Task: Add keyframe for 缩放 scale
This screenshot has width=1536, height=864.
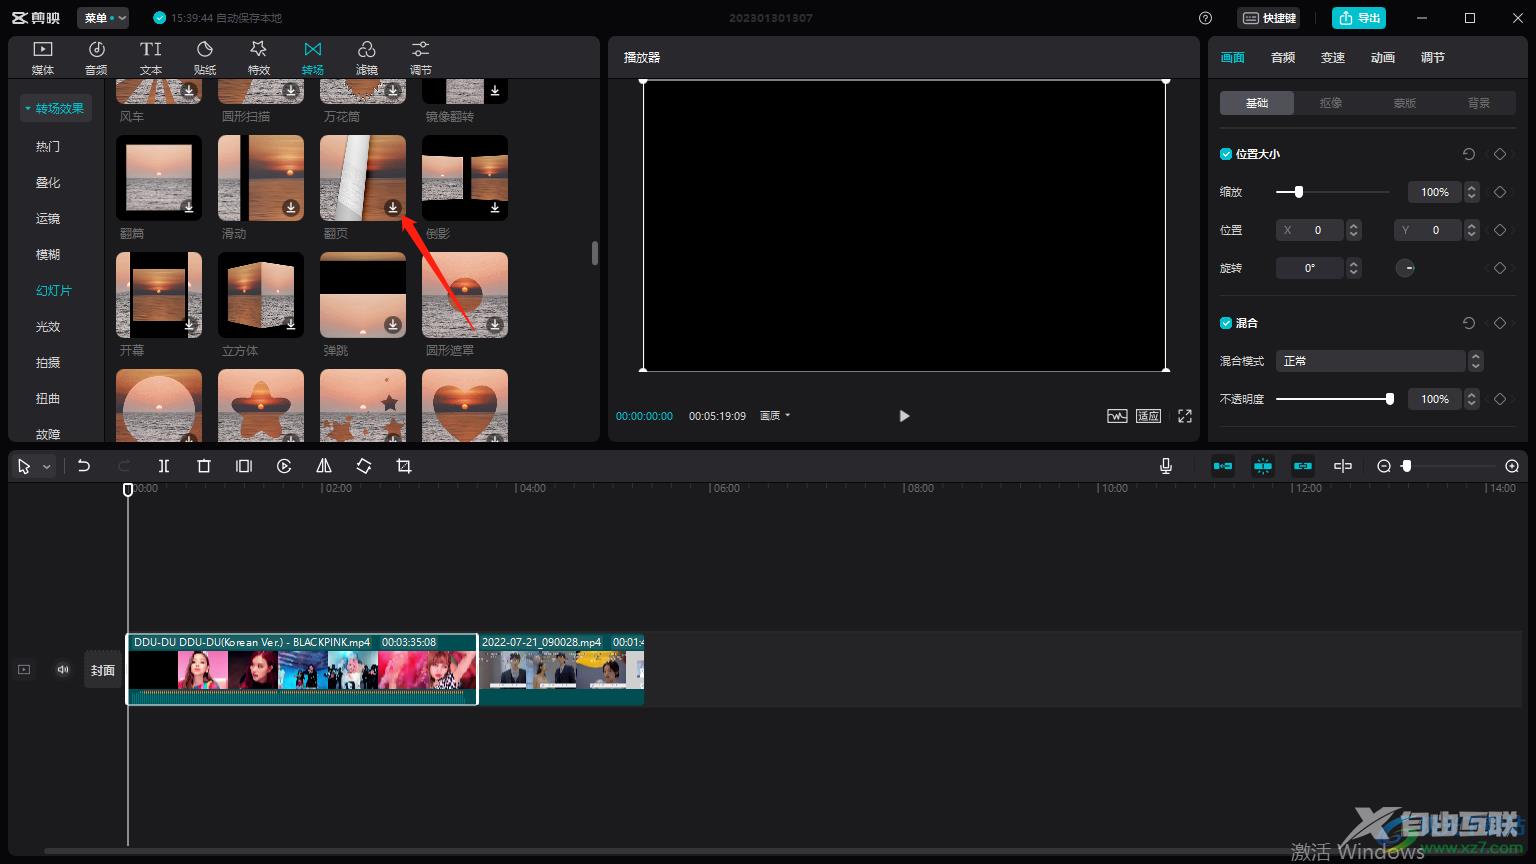Action: [x=1500, y=192]
